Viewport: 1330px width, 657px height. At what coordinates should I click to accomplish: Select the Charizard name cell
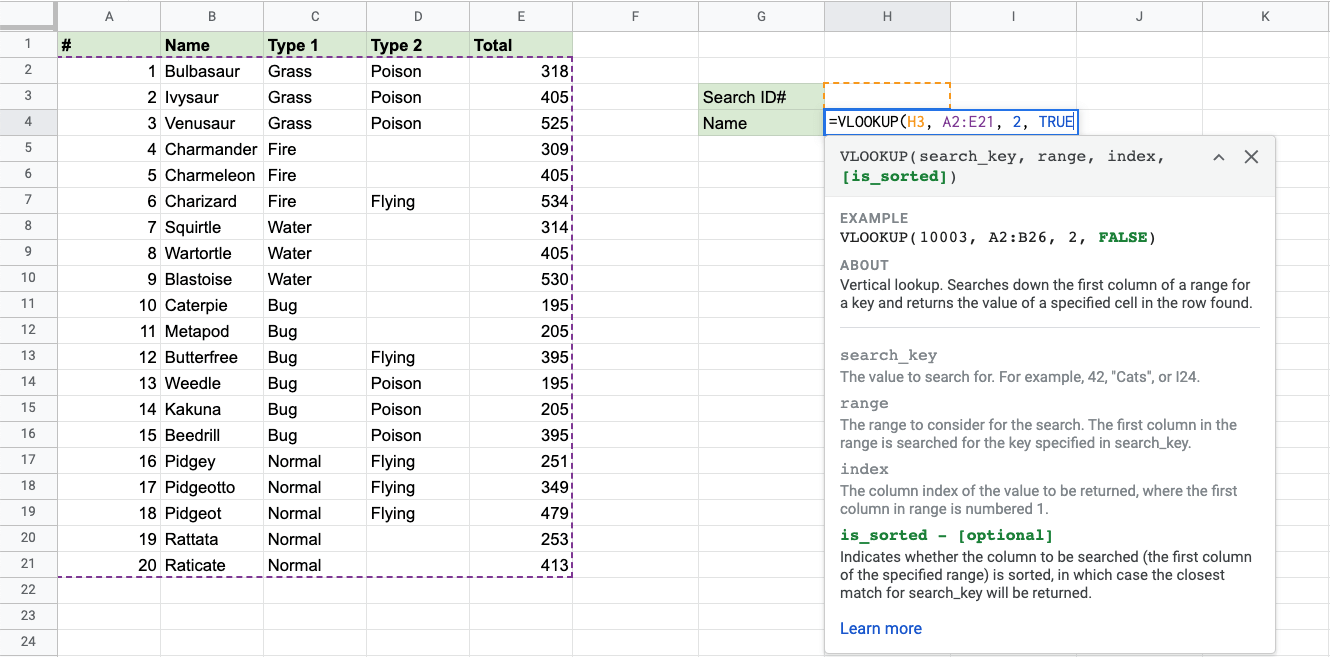(x=211, y=201)
